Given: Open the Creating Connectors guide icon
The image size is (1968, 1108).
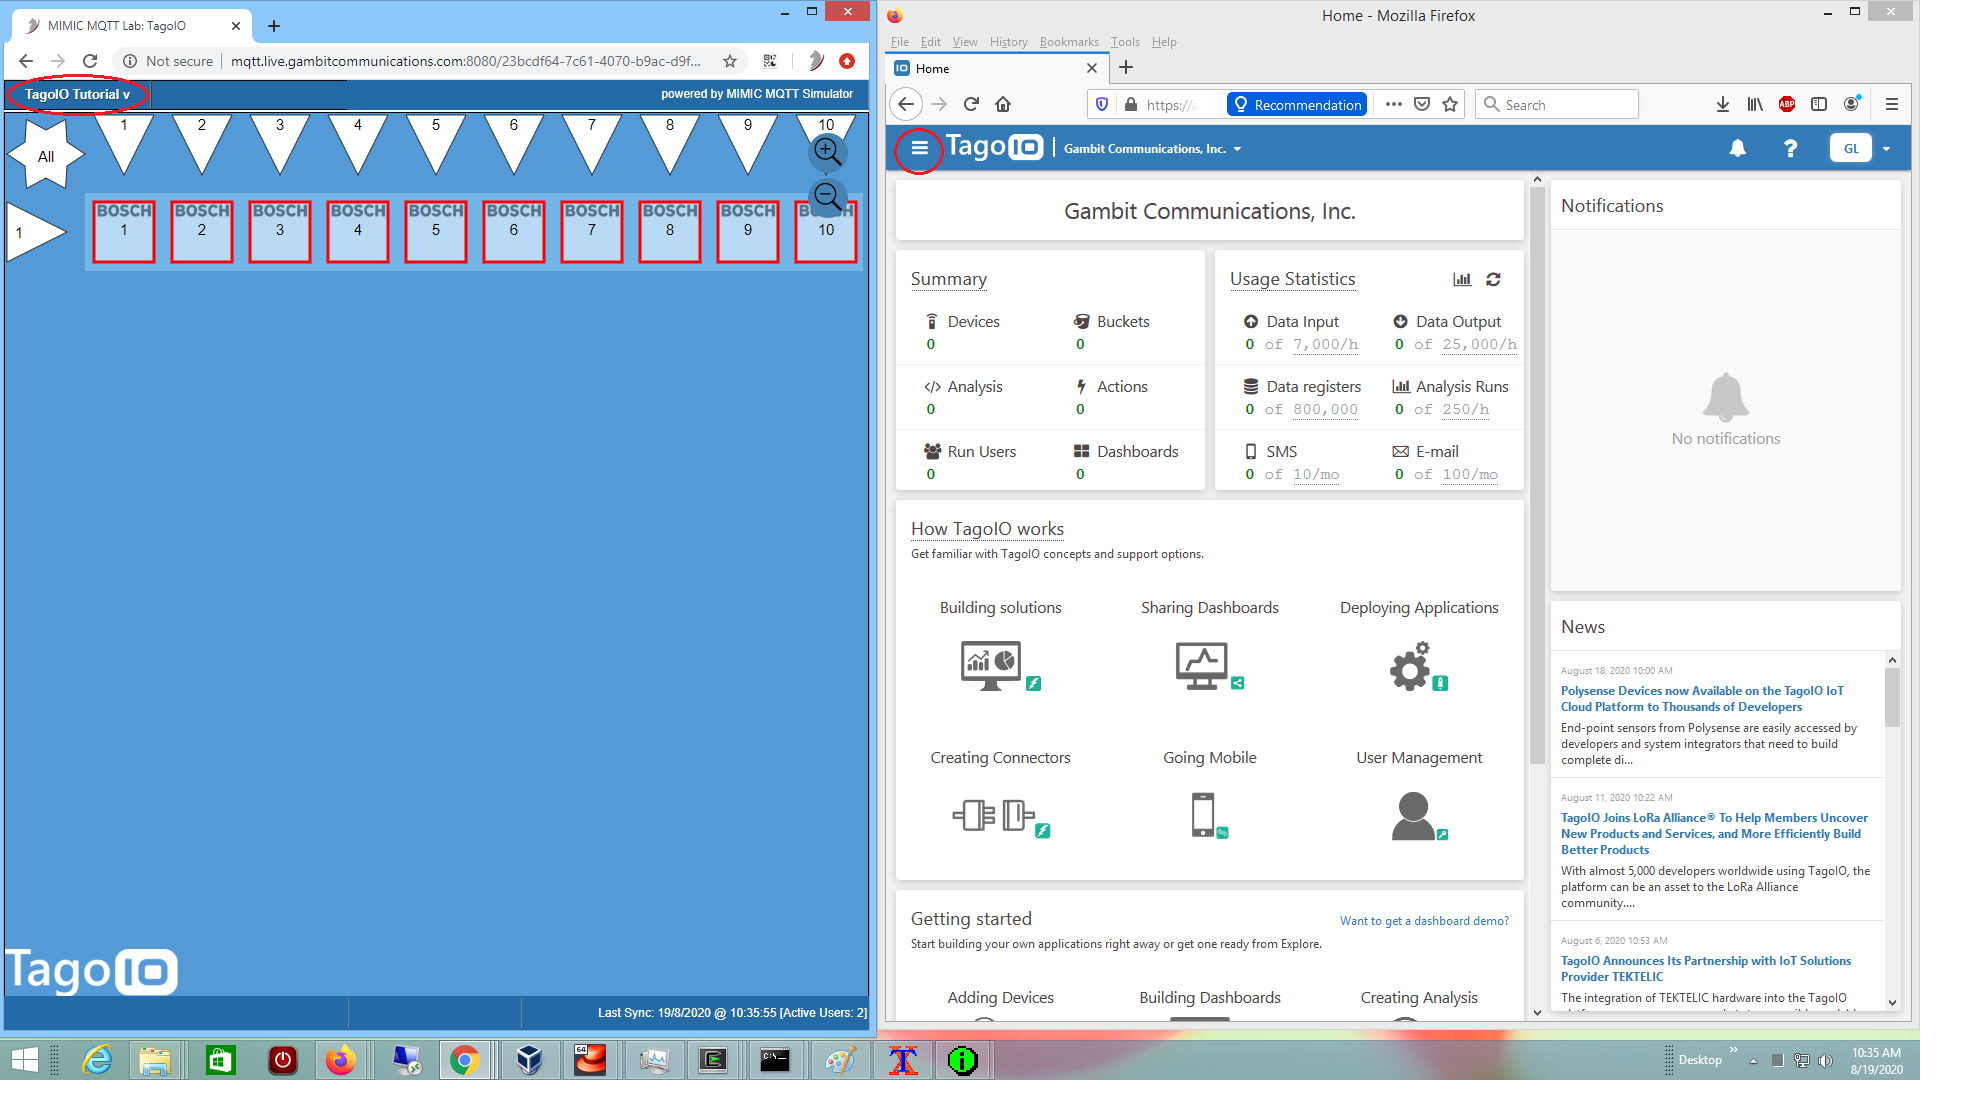Looking at the screenshot, I should (x=1000, y=816).
